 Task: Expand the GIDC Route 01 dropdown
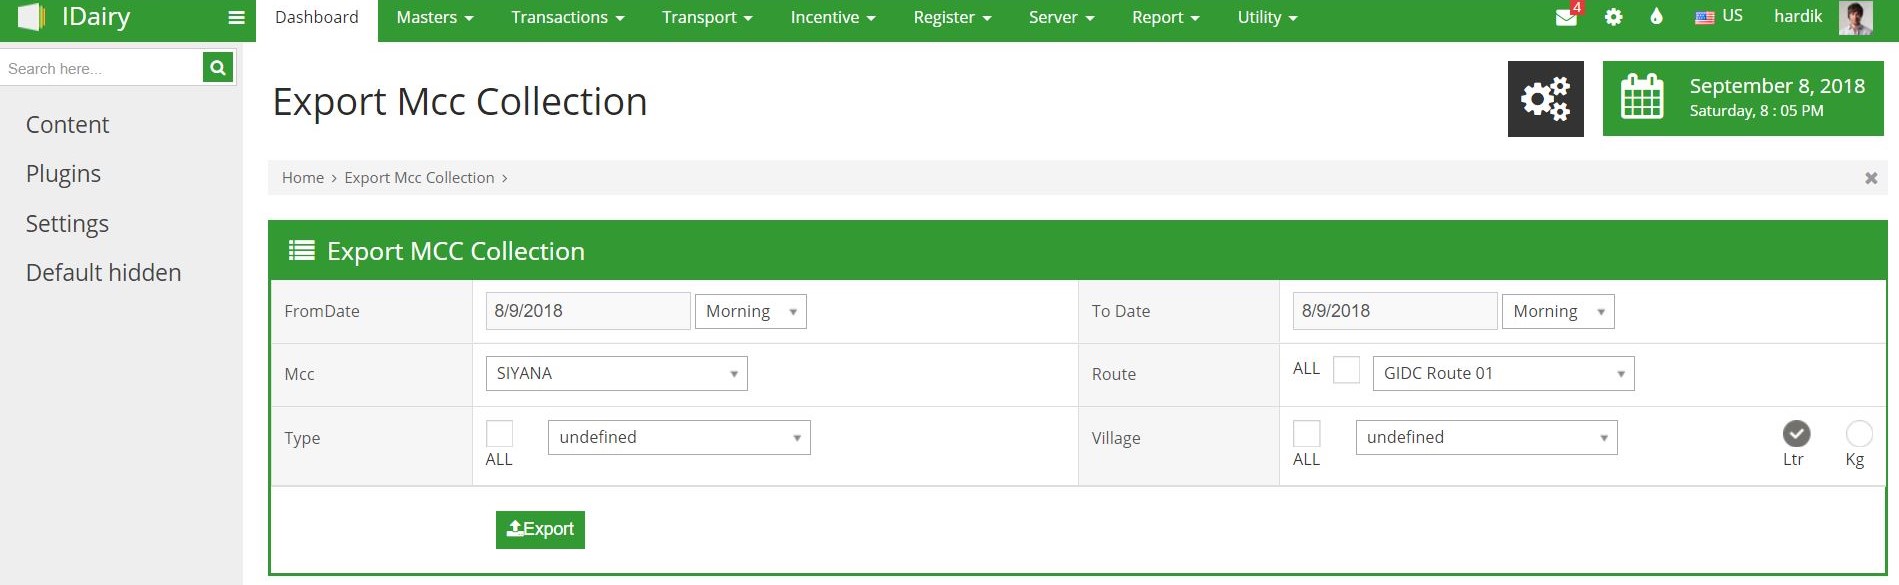(1503, 373)
